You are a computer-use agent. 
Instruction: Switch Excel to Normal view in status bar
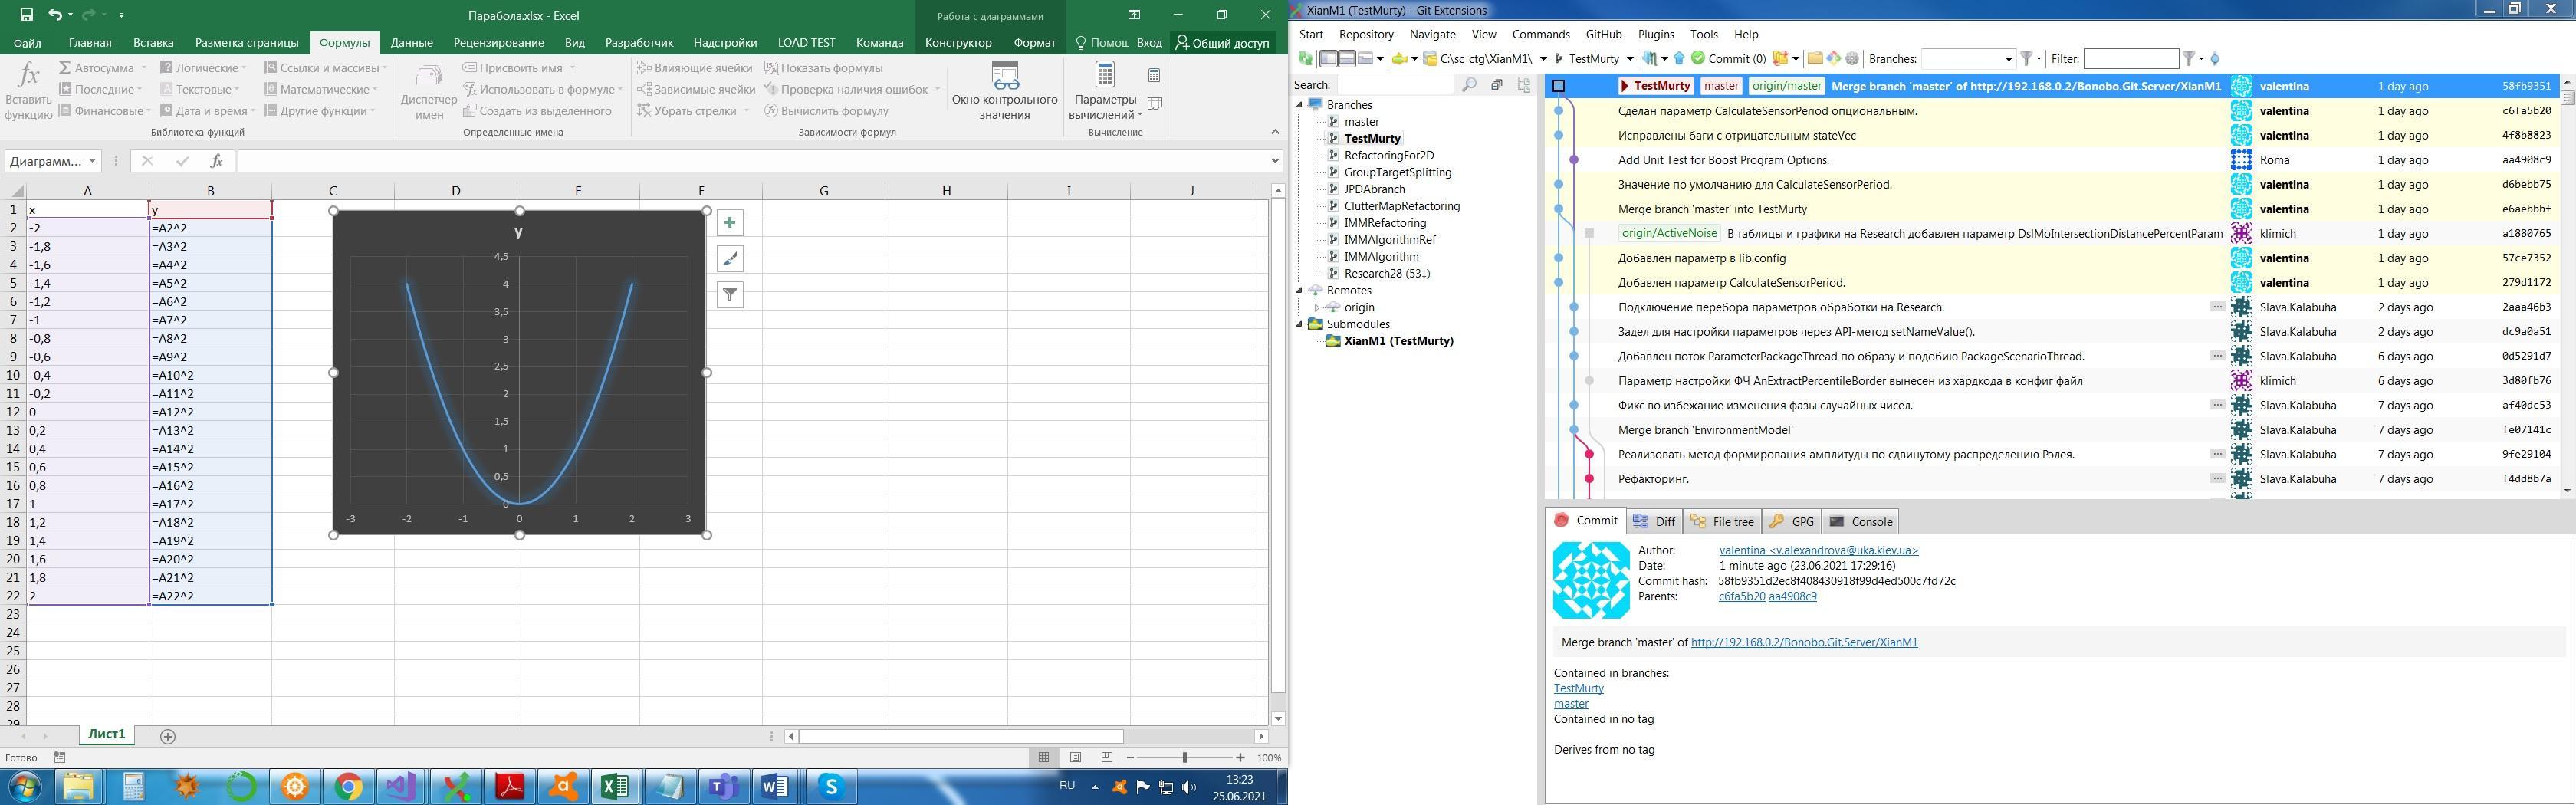click(x=1044, y=758)
